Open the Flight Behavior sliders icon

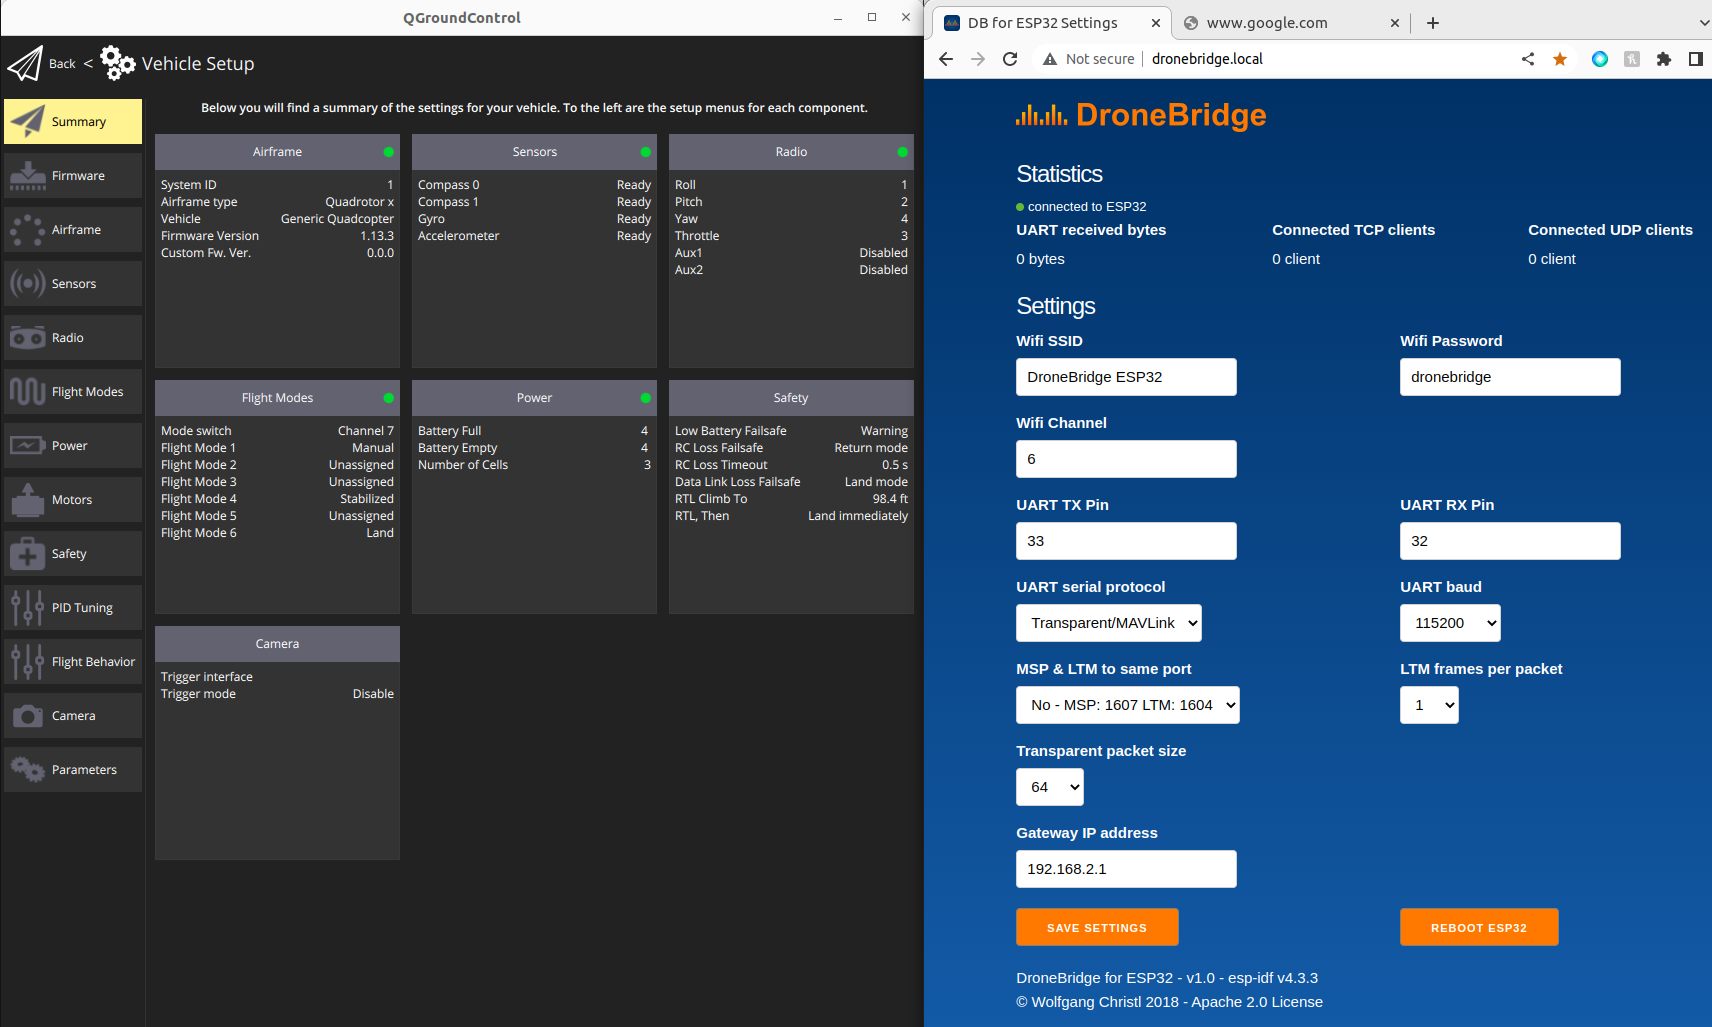tap(28, 662)
